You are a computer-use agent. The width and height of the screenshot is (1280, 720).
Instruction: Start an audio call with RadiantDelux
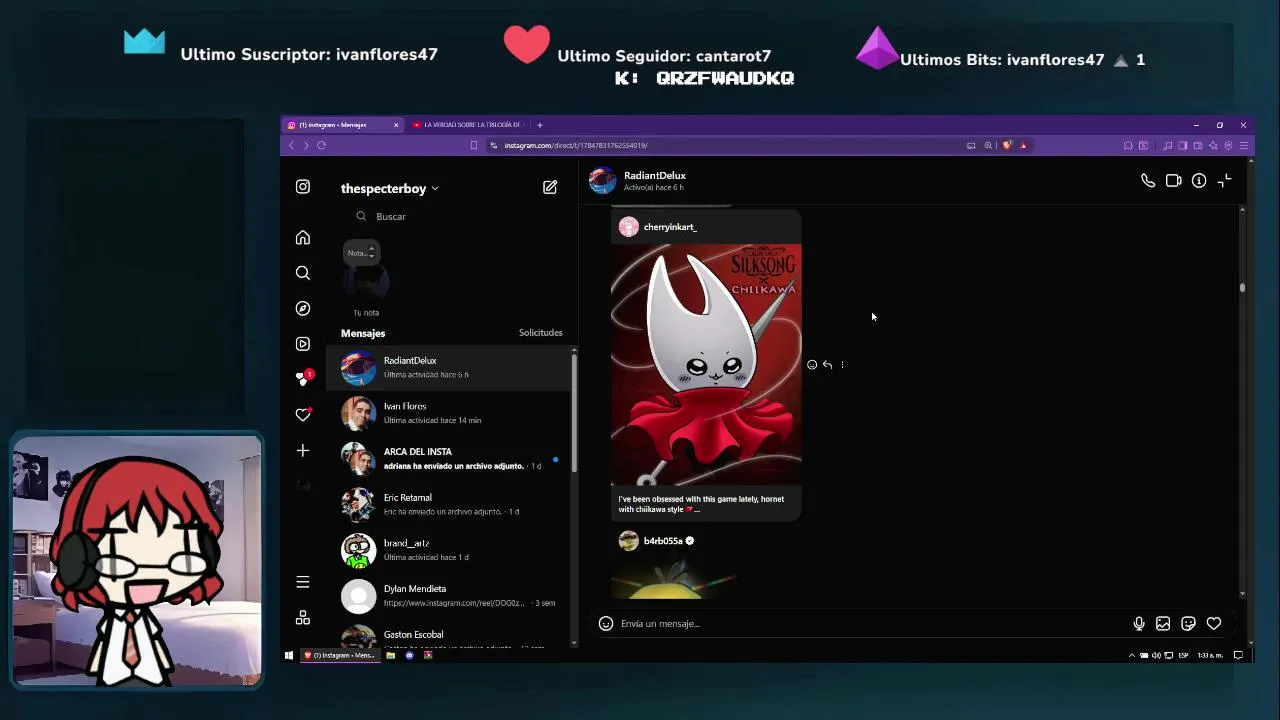coord(1148,181)
